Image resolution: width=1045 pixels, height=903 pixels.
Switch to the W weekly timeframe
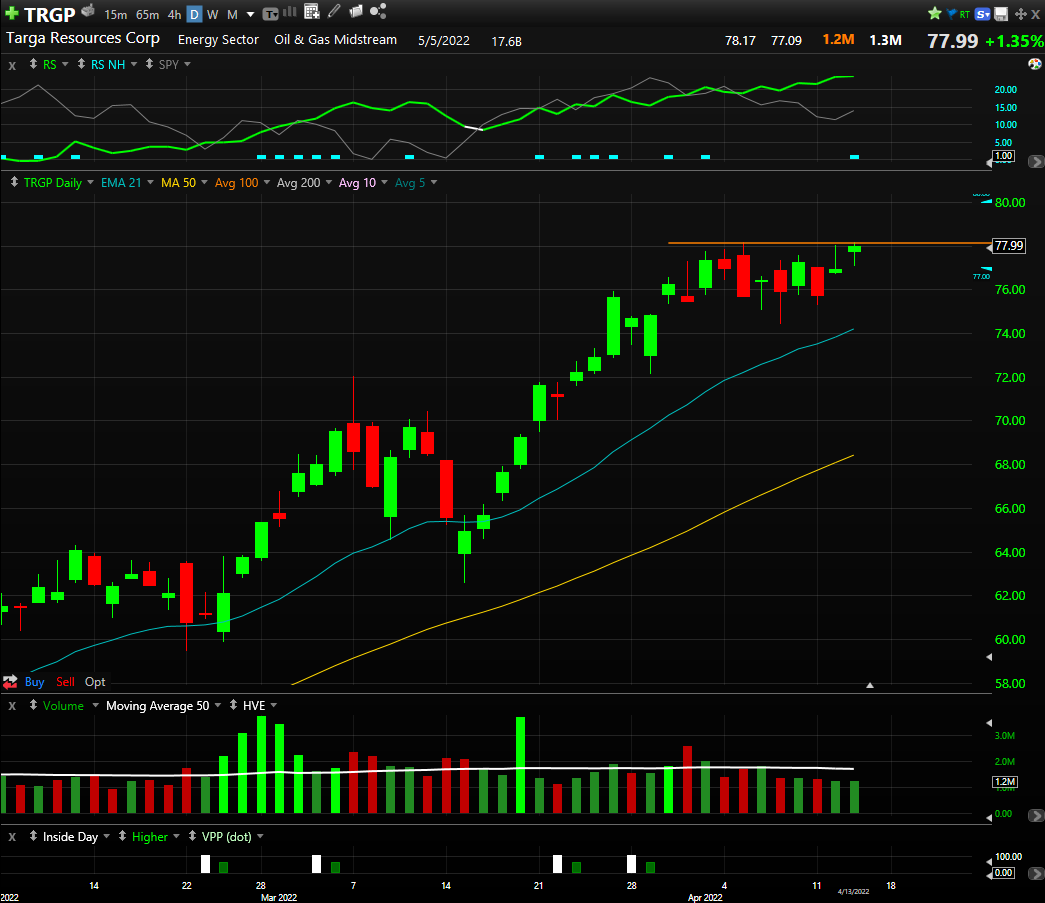(x=213, y=15)
